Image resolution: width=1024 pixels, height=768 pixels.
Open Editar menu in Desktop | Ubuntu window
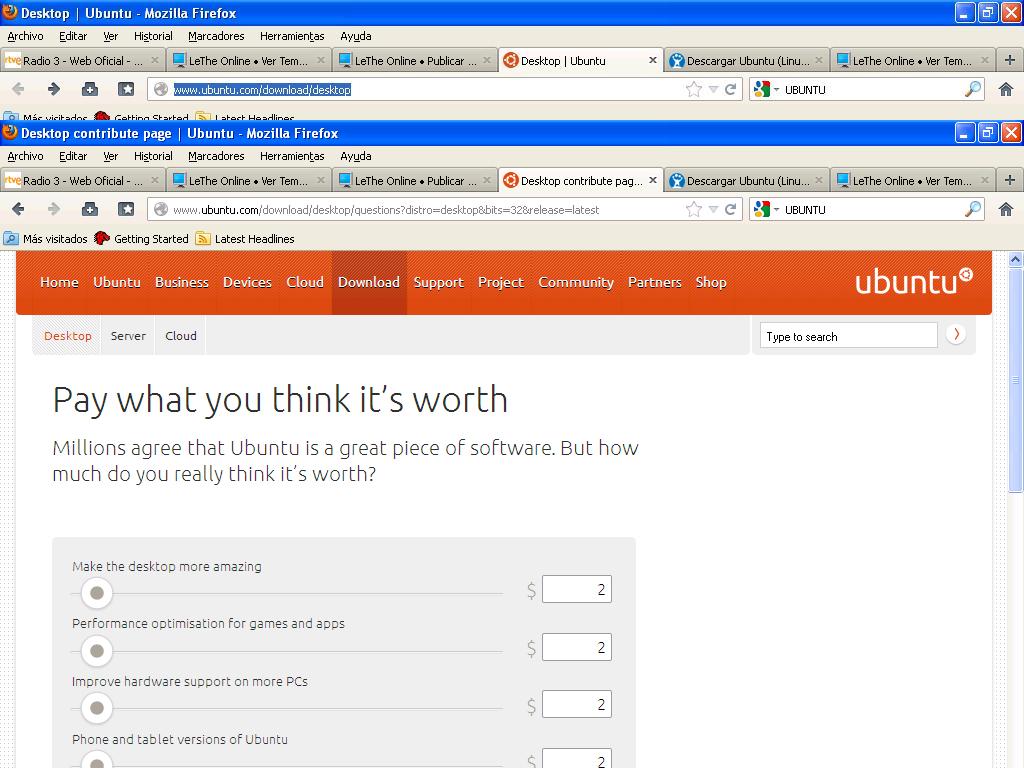click(x=72, y=36)
